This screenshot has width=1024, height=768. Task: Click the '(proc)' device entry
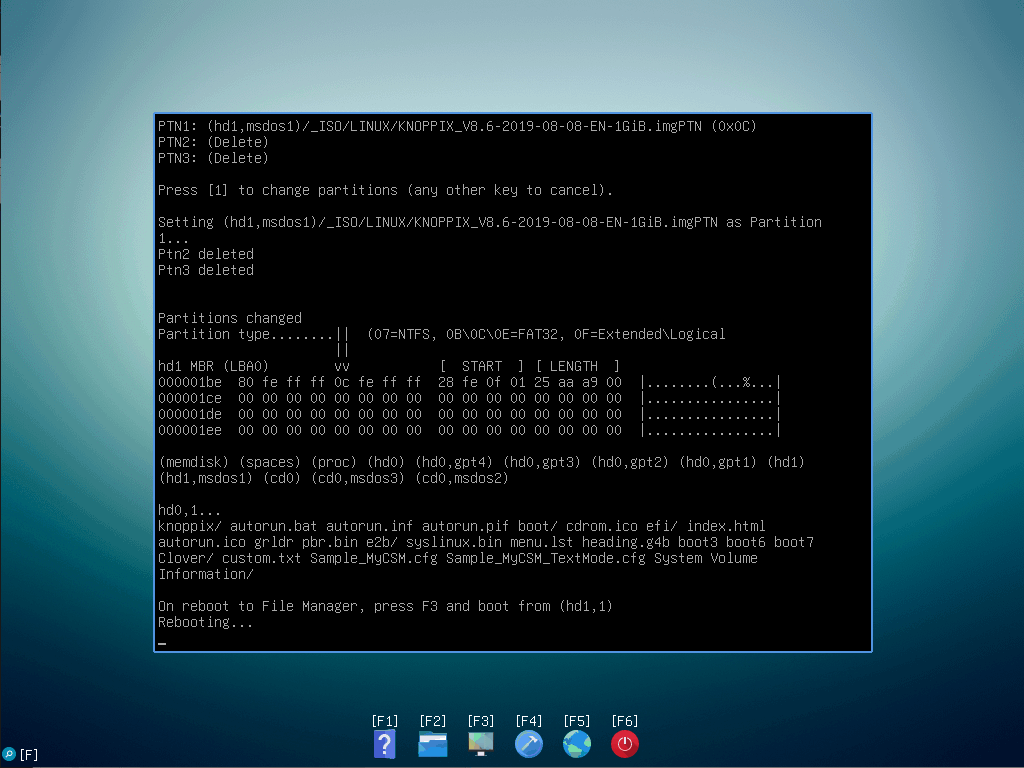click(334, 462)
